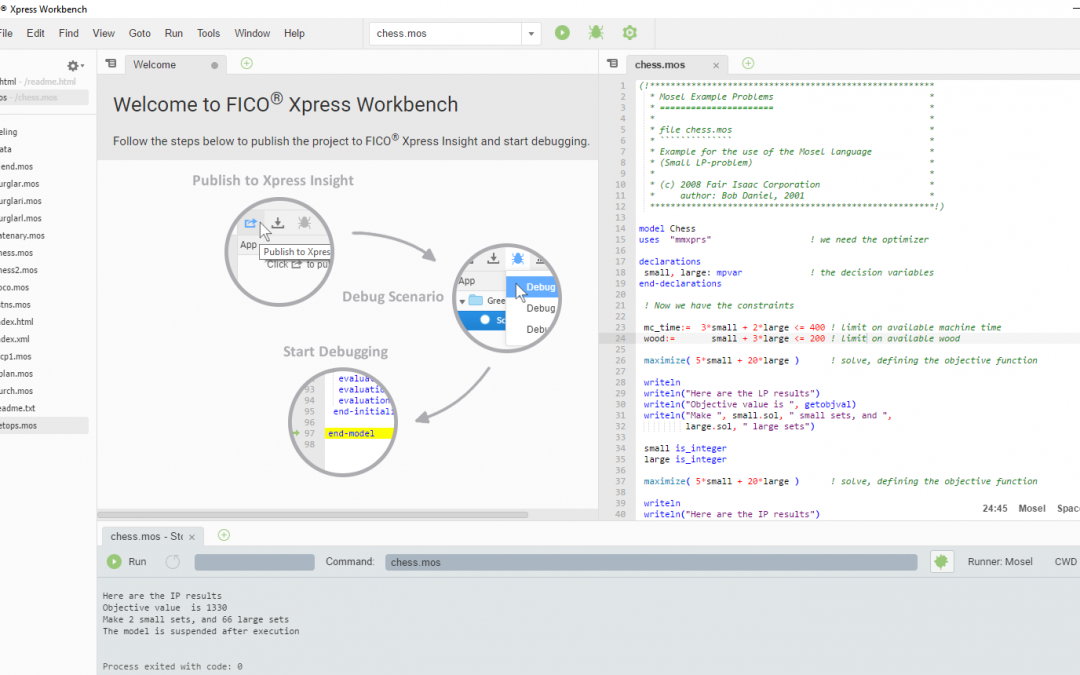Add new tab next to Welcome tab
Viewport: 1080px width, 675px height.
point(247,63)
